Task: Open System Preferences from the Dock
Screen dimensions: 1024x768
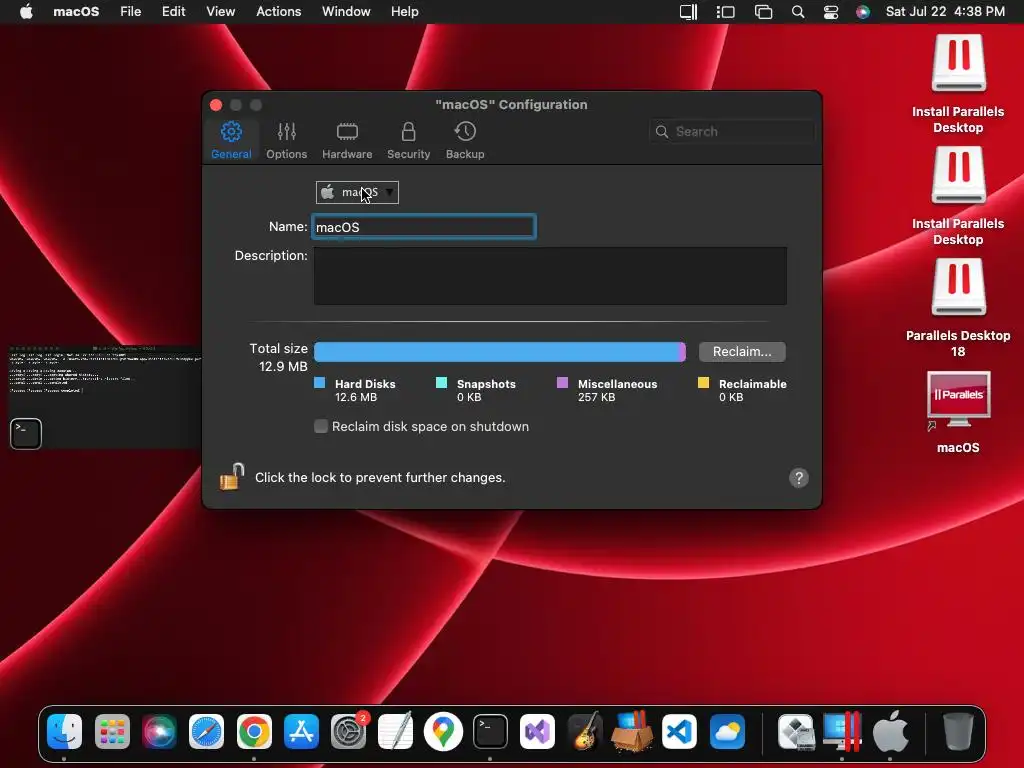Action: tap(349, 731)
